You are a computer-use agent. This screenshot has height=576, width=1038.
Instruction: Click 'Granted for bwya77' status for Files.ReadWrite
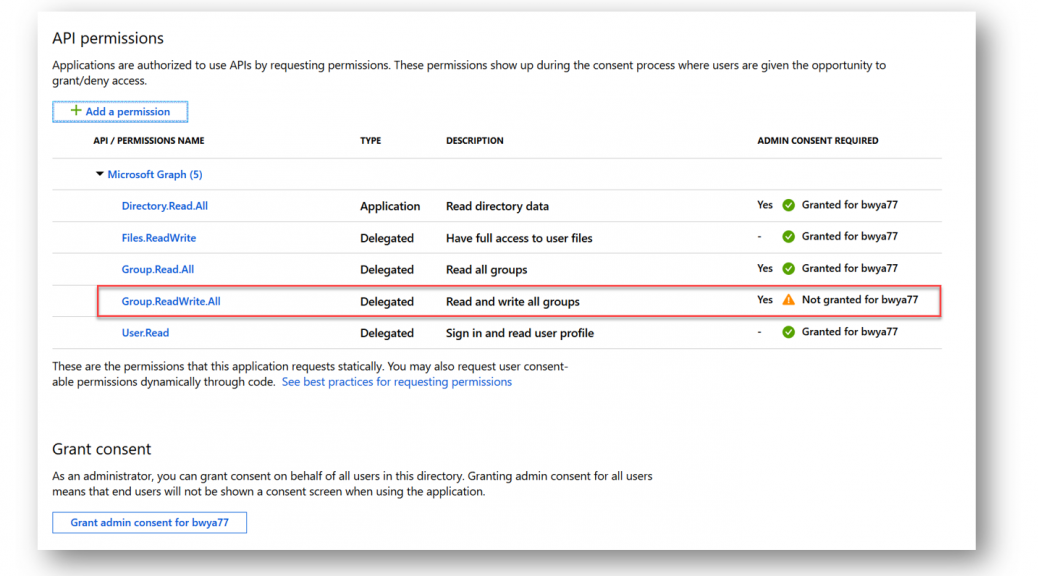(850, 236)
